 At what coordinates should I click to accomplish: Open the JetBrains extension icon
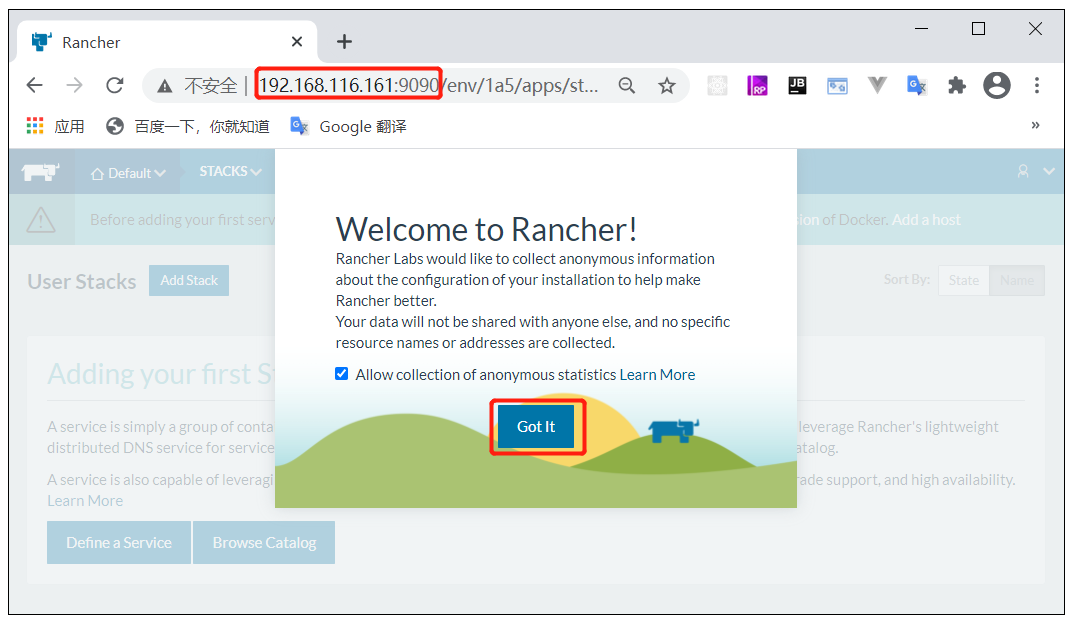(797, 86)
